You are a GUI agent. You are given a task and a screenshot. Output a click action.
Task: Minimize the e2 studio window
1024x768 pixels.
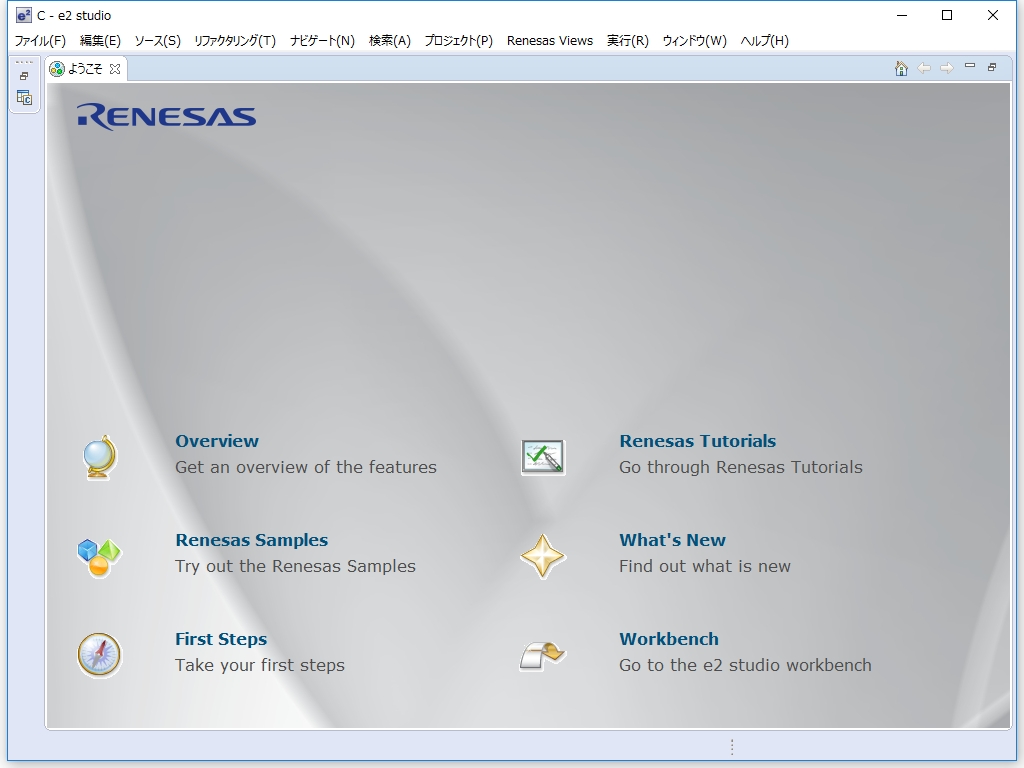[x=903, y=15]
